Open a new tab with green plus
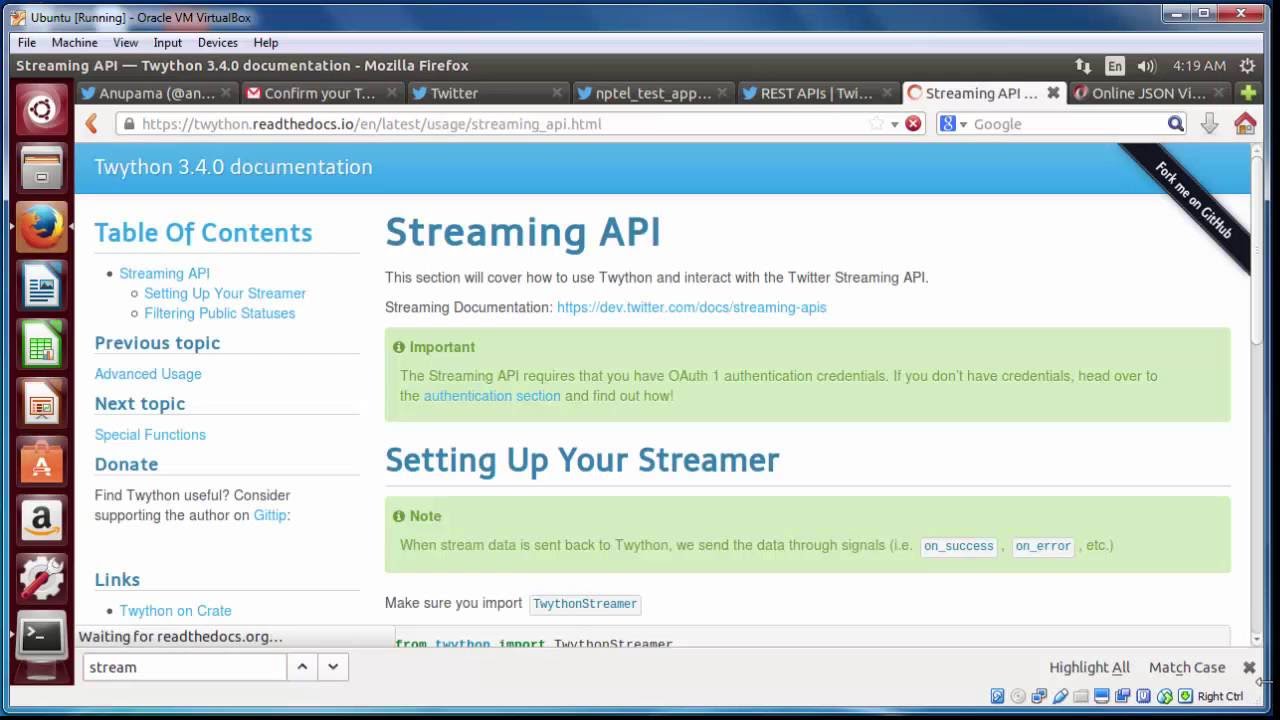Viewport: 1280px width, 720px height. (x=1248, y=93)
